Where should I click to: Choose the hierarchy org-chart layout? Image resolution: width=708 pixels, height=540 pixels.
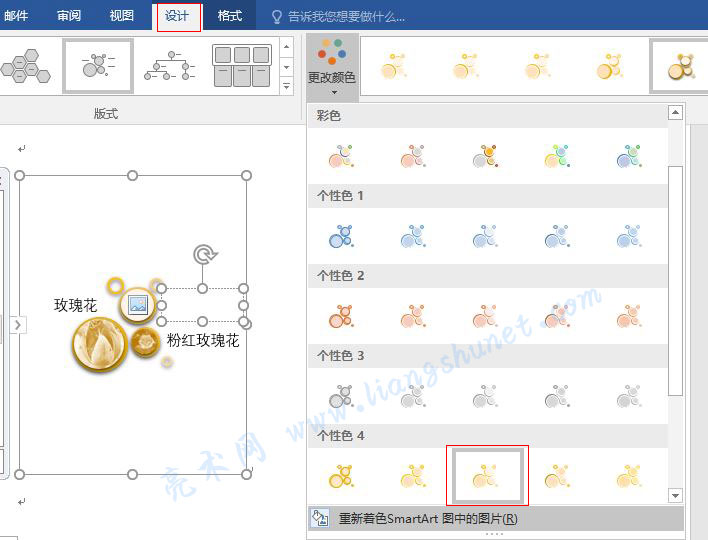tap(169, 66)
